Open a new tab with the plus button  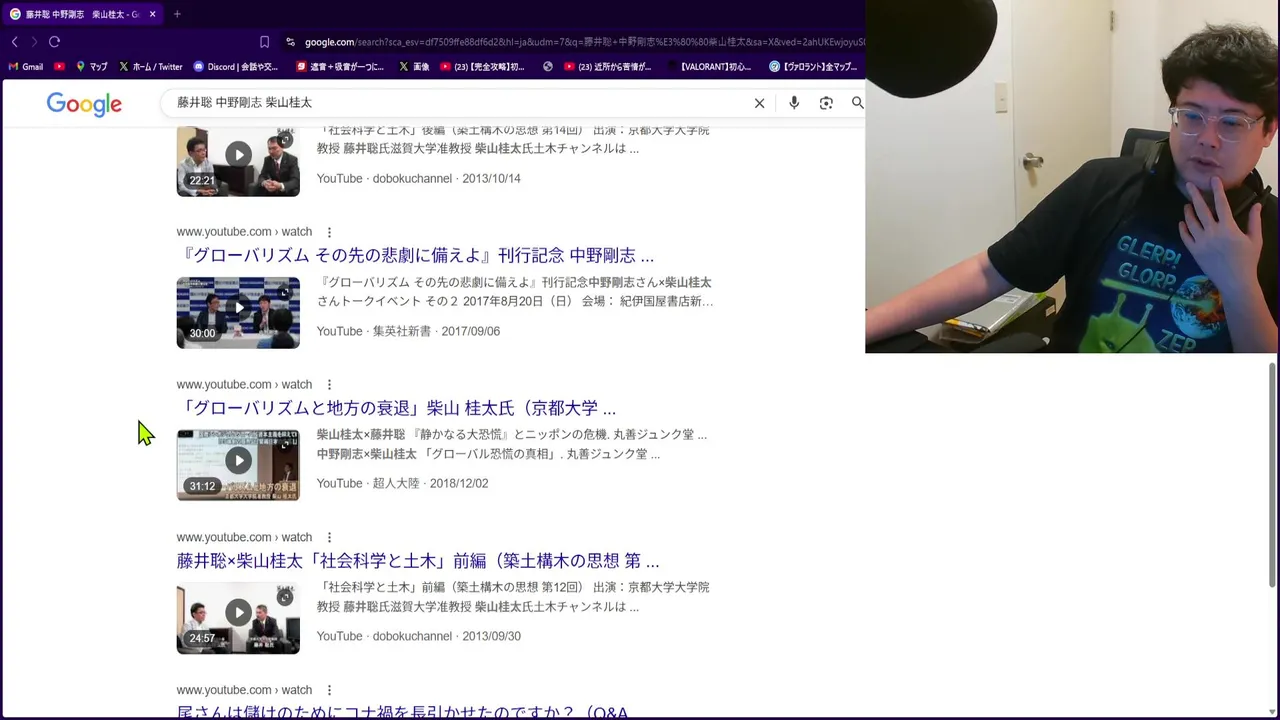pos(177,14)
